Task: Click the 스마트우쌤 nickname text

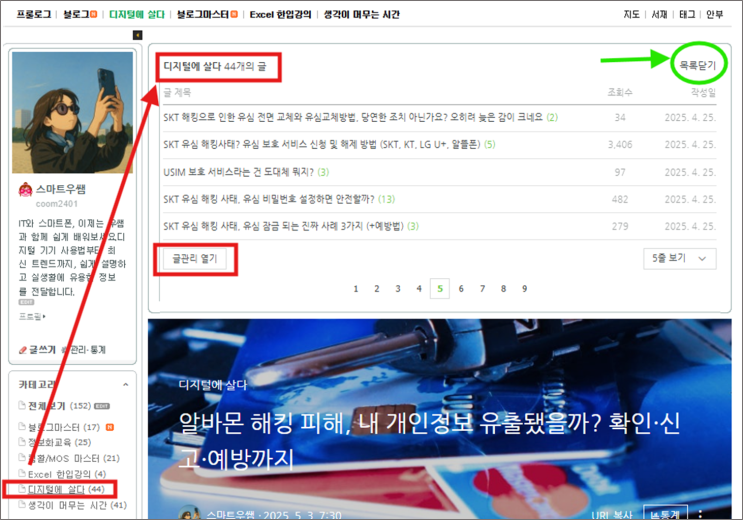Action: (61, 190)
